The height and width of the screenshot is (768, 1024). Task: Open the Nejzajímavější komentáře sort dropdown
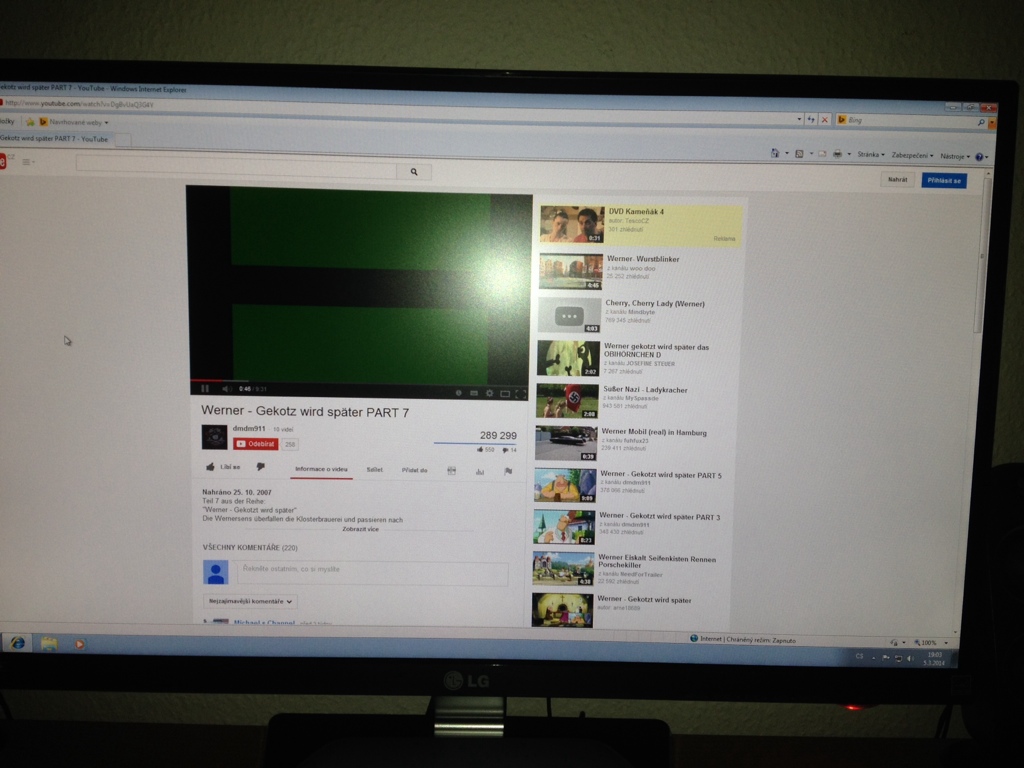(250, 601)
